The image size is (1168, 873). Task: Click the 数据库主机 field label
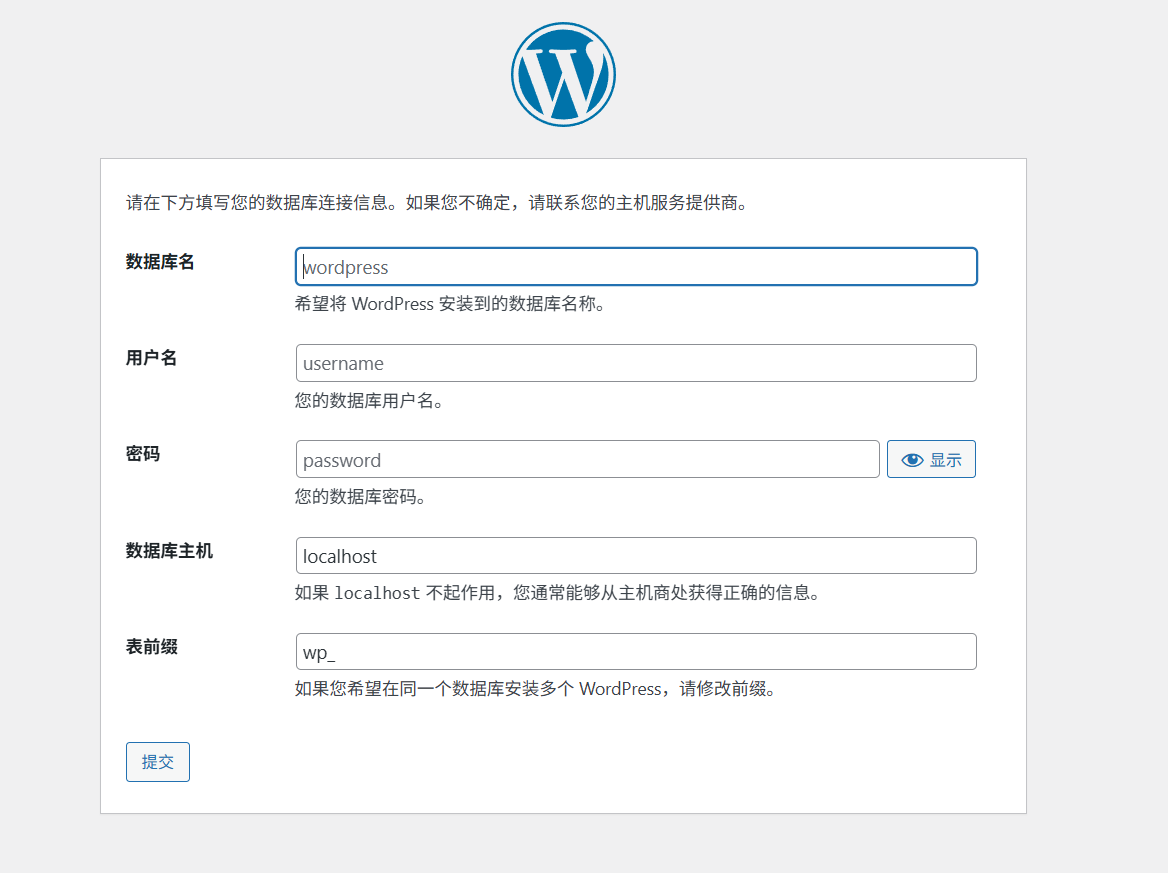point(169,550)
